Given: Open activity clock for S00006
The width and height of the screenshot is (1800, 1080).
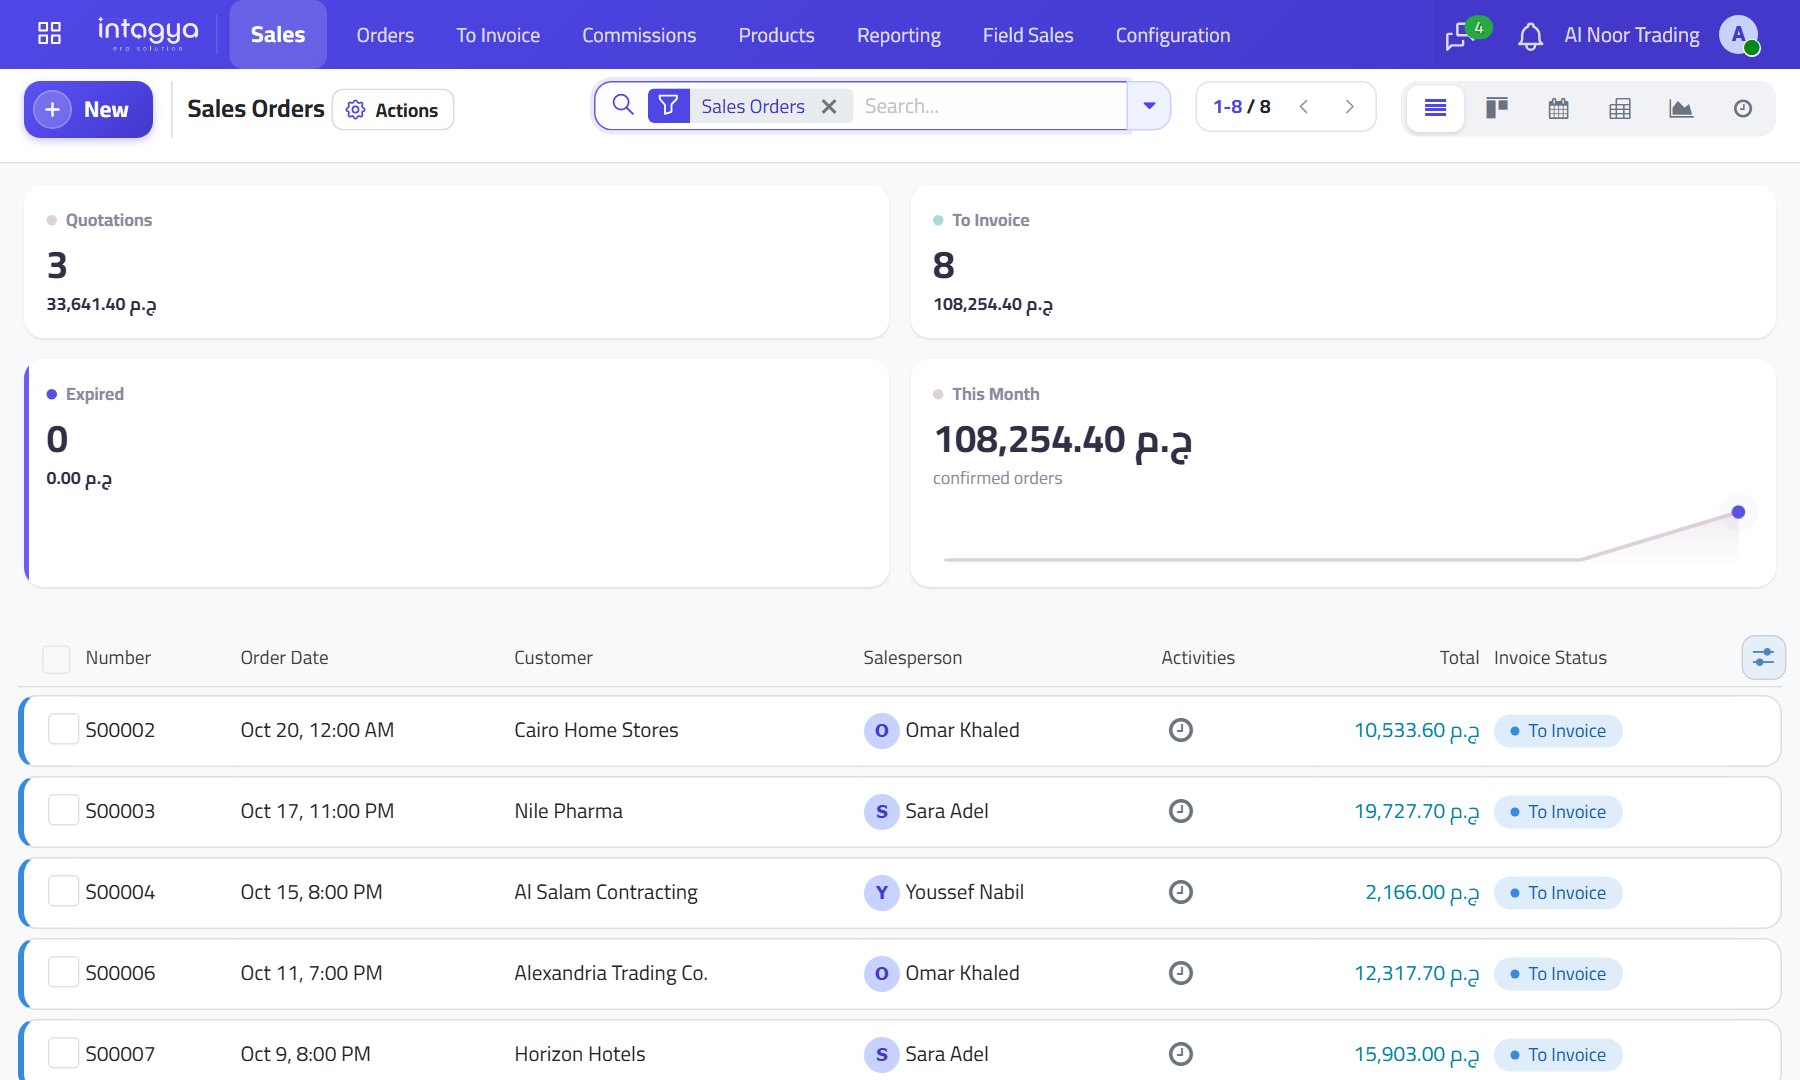Looking at the screenshot, I should [x=1181, y=973].
